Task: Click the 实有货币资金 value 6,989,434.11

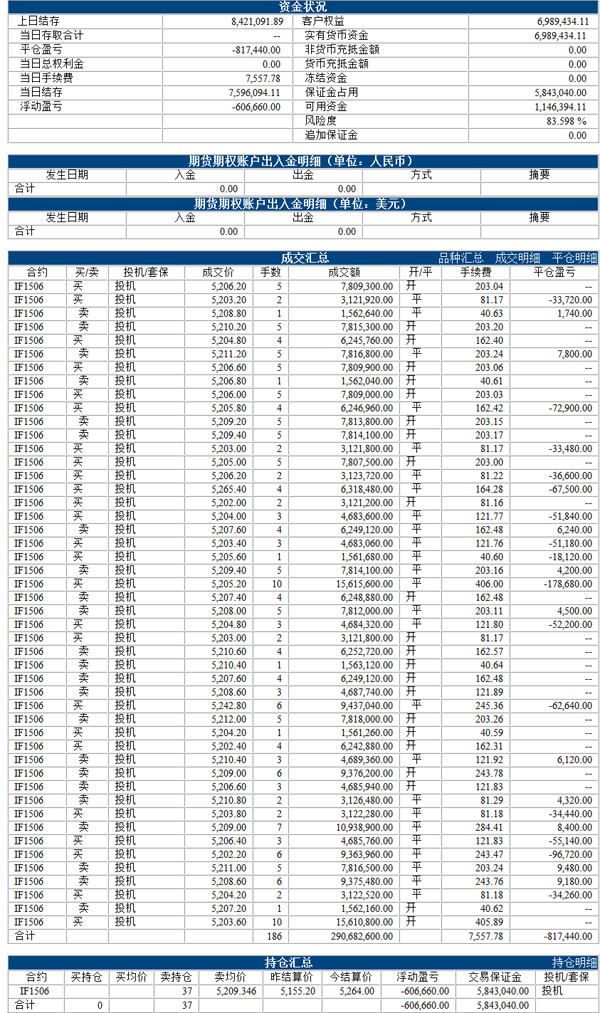Action: [560, 36]
